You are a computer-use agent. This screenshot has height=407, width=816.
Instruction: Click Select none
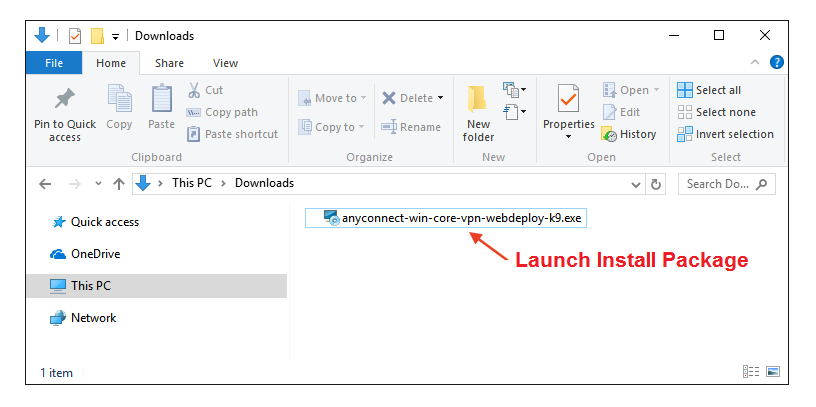(x=716, y=112)
